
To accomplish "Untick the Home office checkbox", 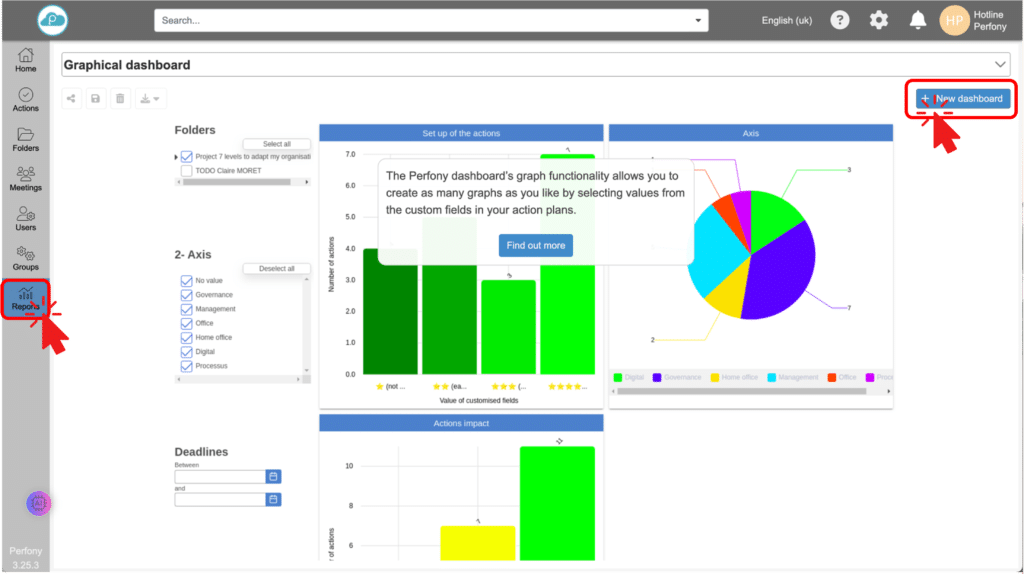I will (x=186, y=338).
